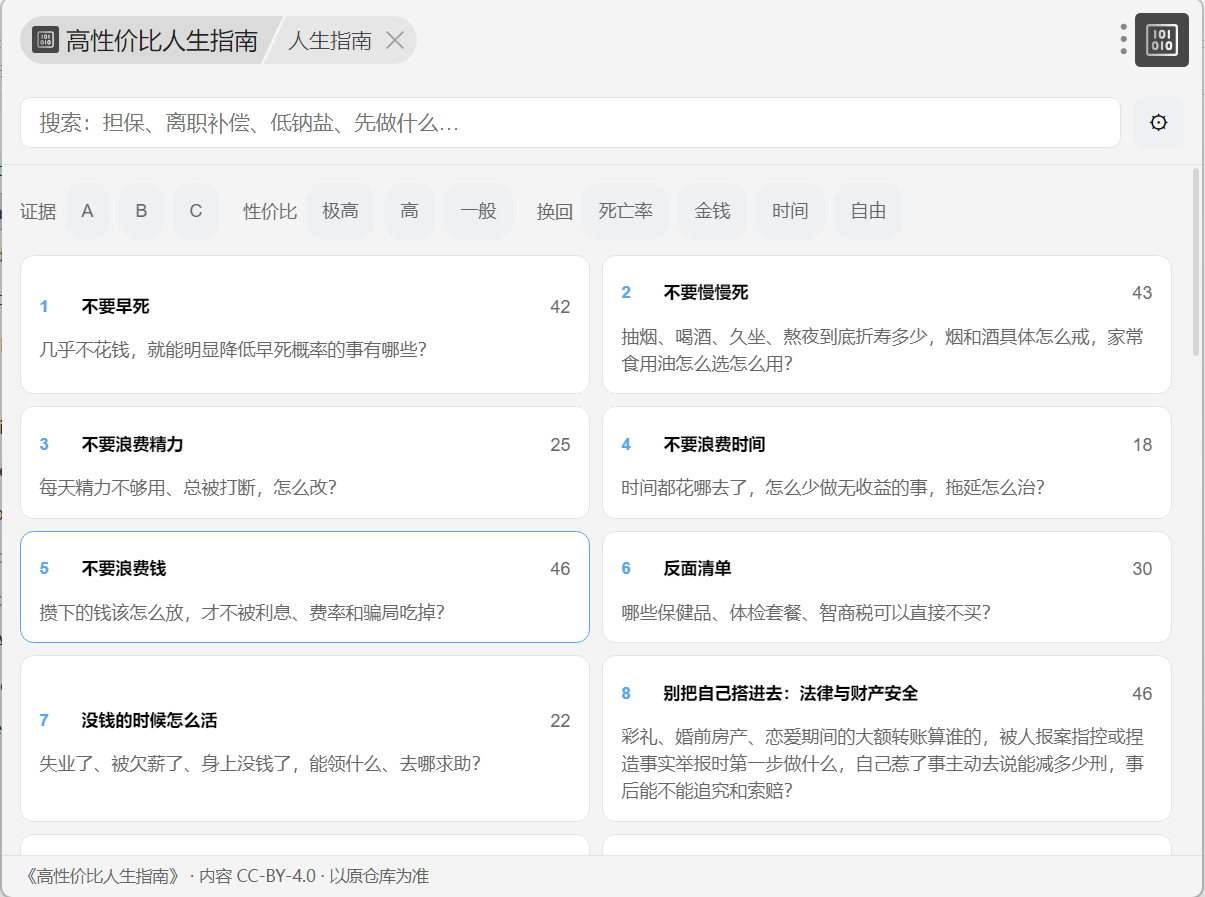Toggle the evidence level C filter chip
This screenshot has width=1205, height=897.
(x=196, y=211)
